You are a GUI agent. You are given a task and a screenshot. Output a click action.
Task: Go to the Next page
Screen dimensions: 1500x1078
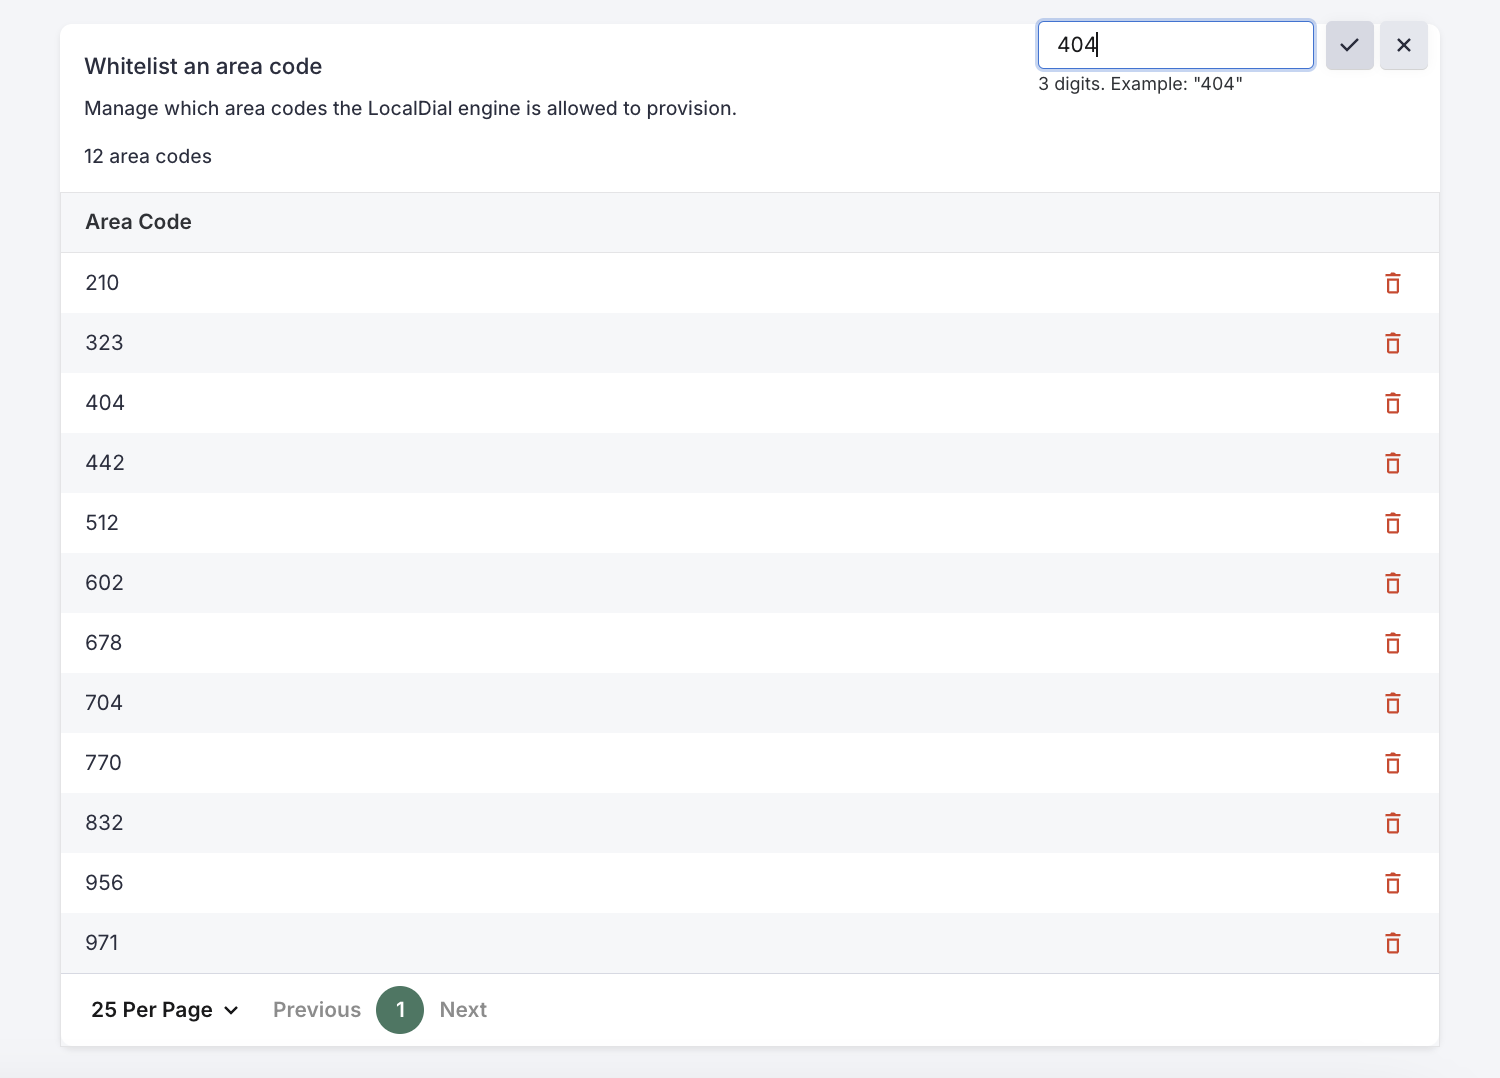coord(463,1010)
